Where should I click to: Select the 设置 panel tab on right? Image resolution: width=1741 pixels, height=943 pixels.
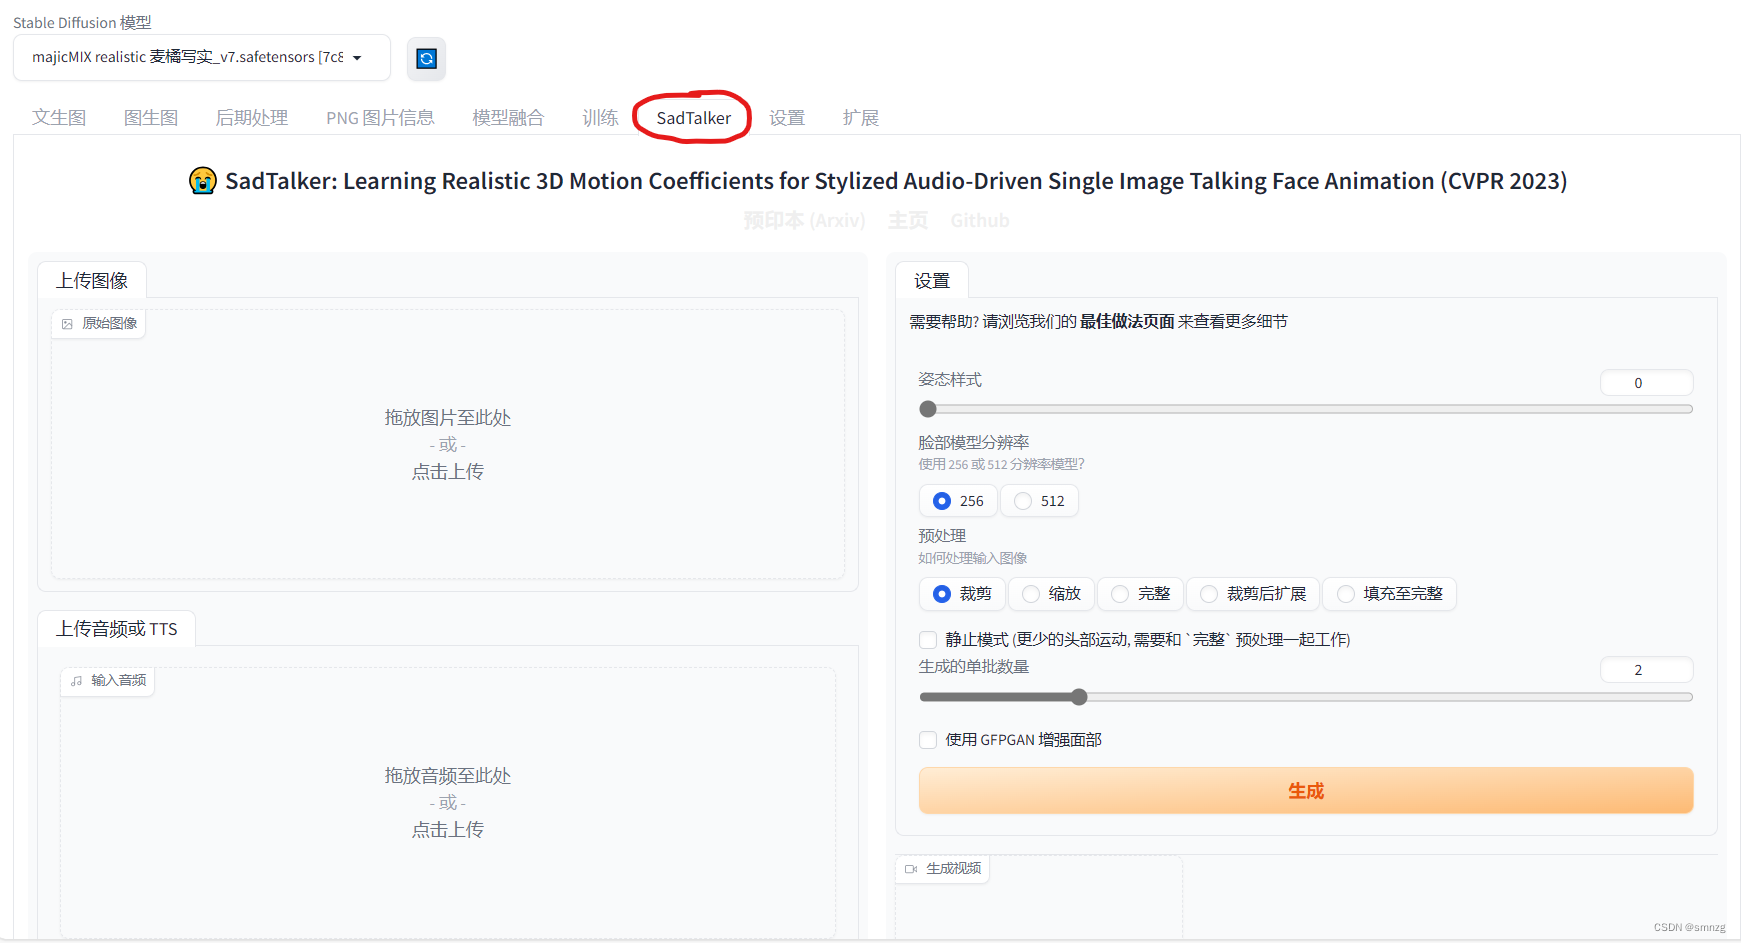tap(932, 280)
